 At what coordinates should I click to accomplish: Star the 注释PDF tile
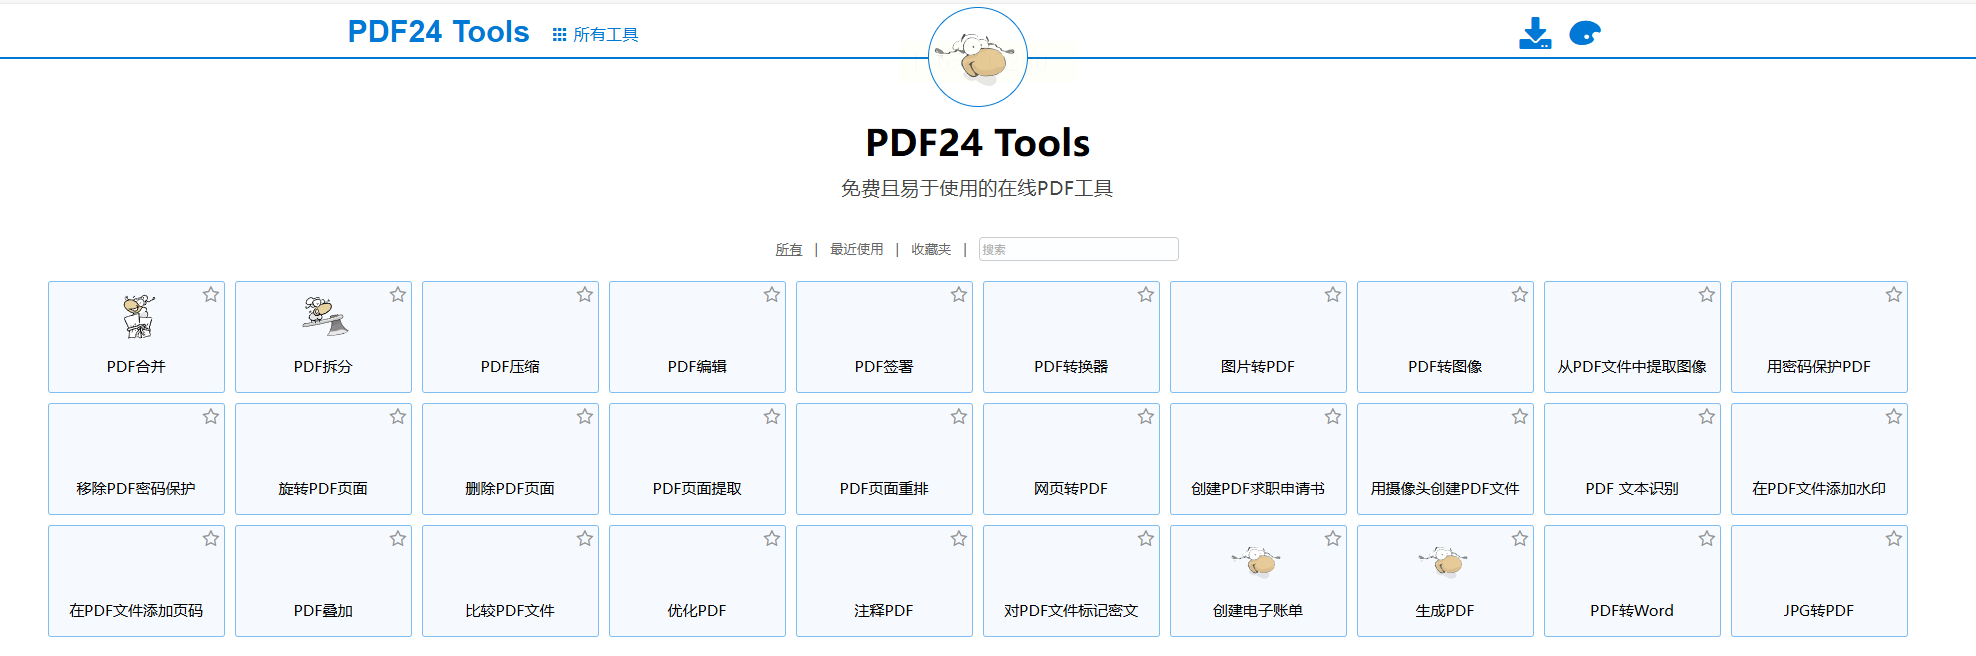(959, 539)
